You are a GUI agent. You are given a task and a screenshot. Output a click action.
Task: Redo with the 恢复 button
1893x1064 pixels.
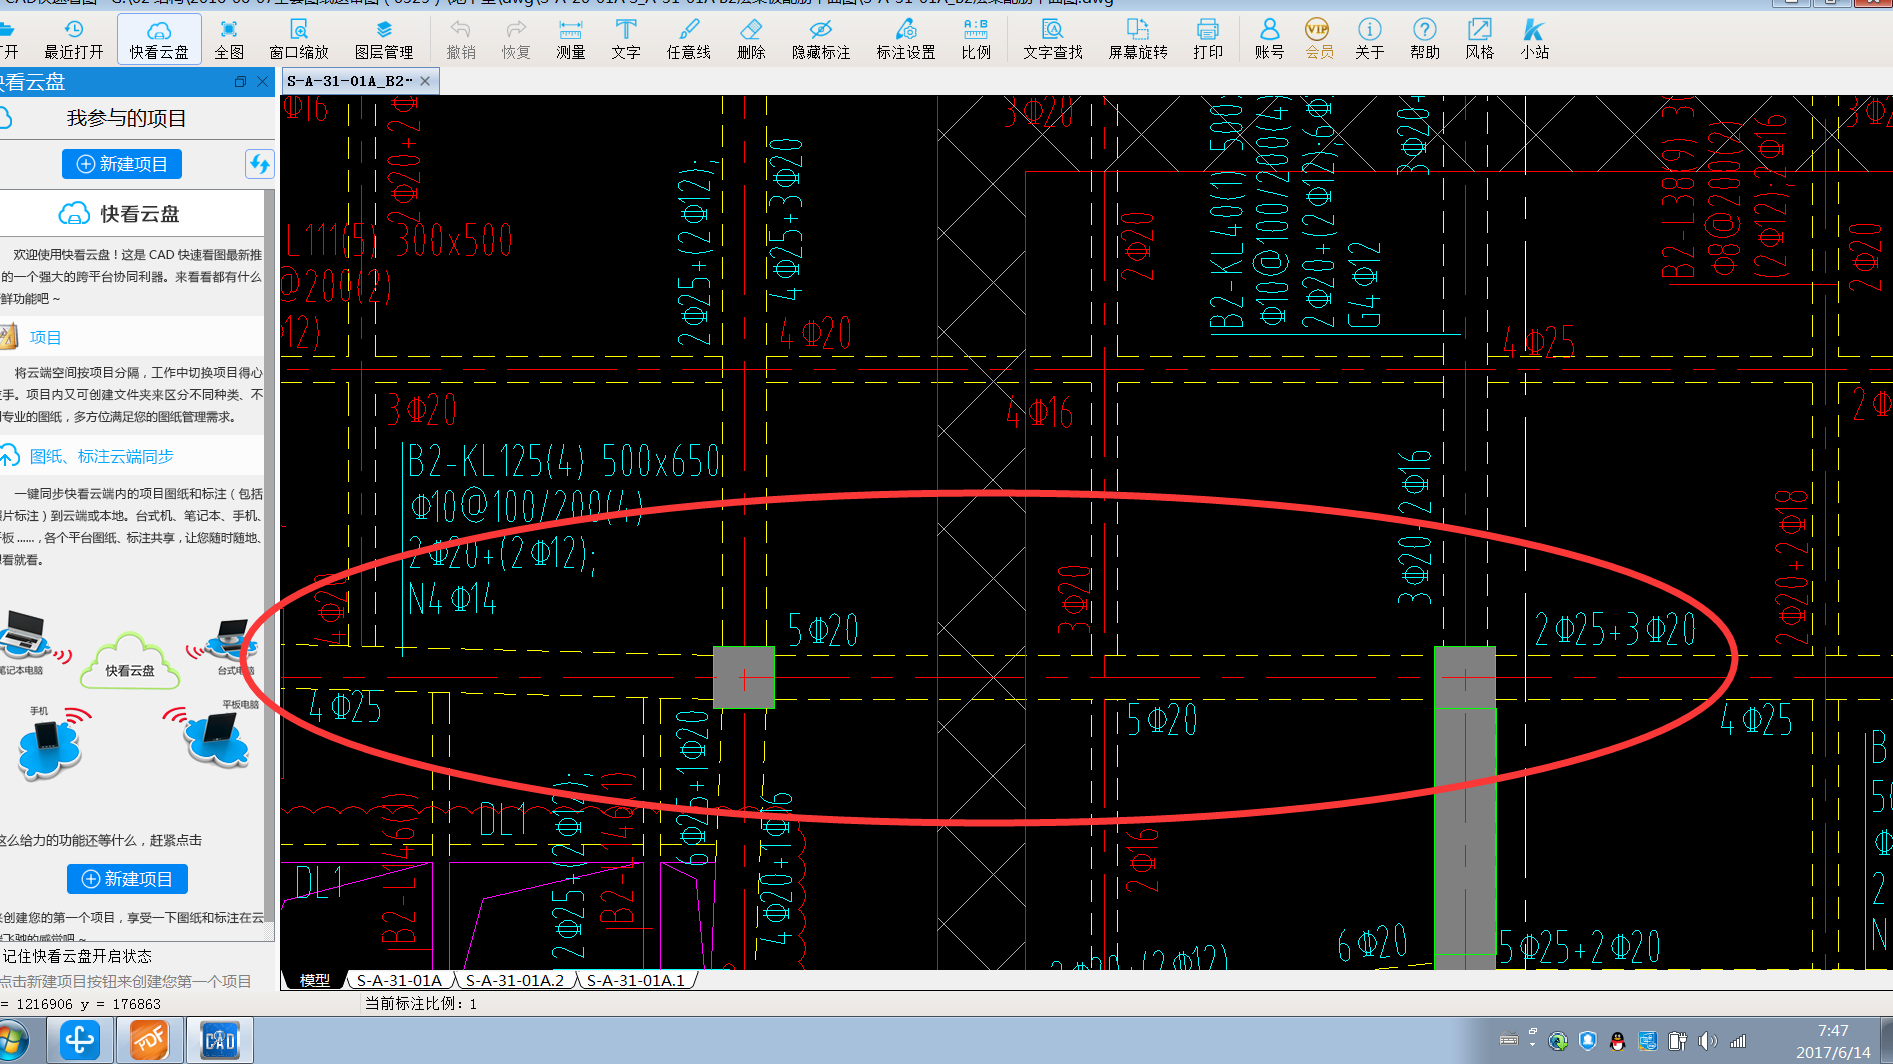(516, 39)
